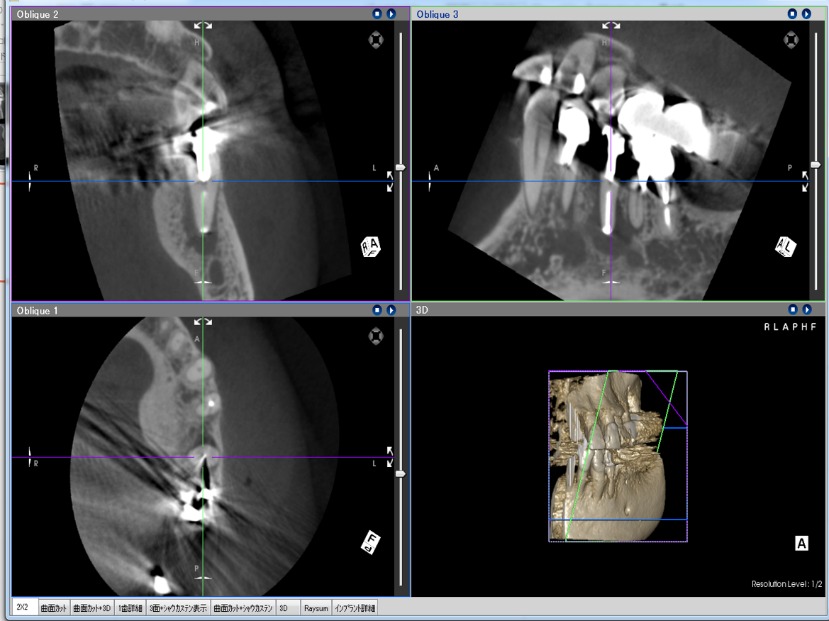Click the lifebuoy reset icon in Oblique 2
The height and width of the screenshot is (621, 829).
(x=376, y=42)
